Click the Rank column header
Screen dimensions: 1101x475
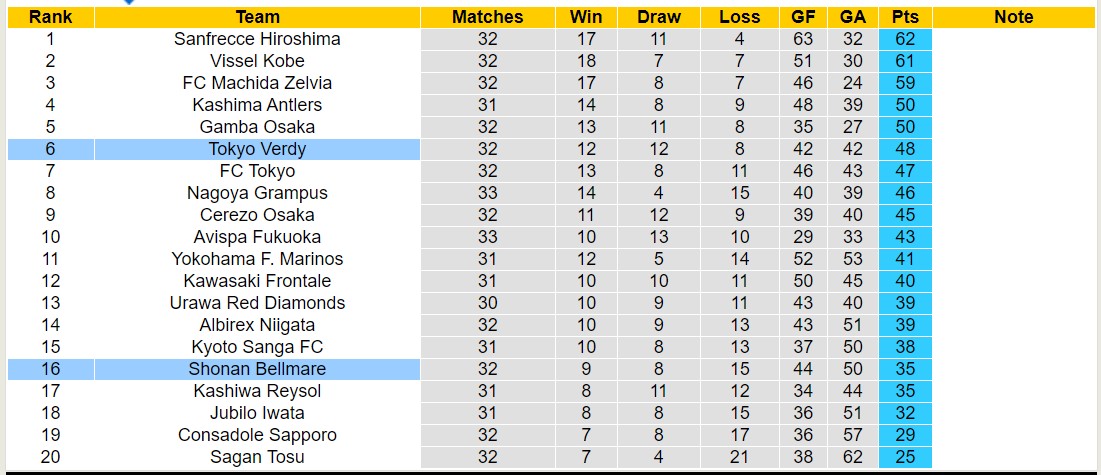pos(50,17)
